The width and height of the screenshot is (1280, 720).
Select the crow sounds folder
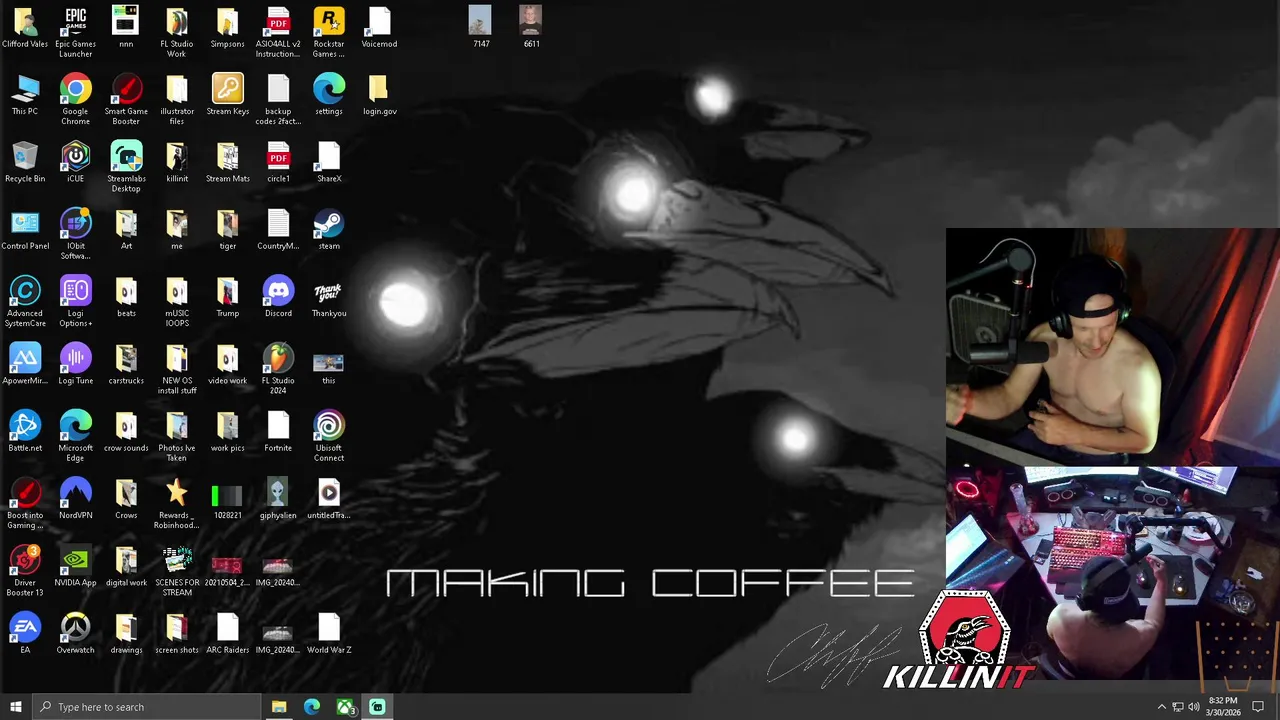tap(126, 431)
